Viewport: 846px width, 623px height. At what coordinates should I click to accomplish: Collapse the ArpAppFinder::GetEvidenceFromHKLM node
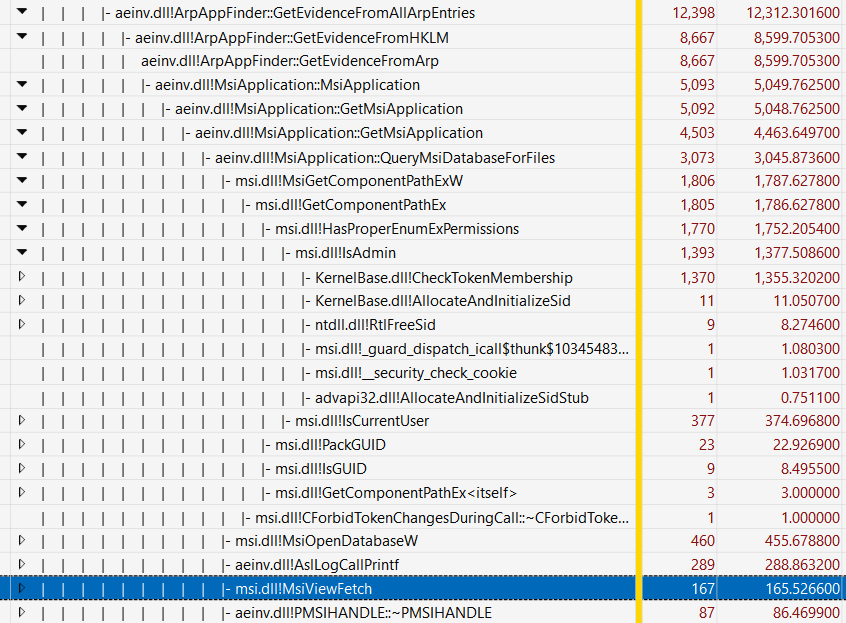22,37
